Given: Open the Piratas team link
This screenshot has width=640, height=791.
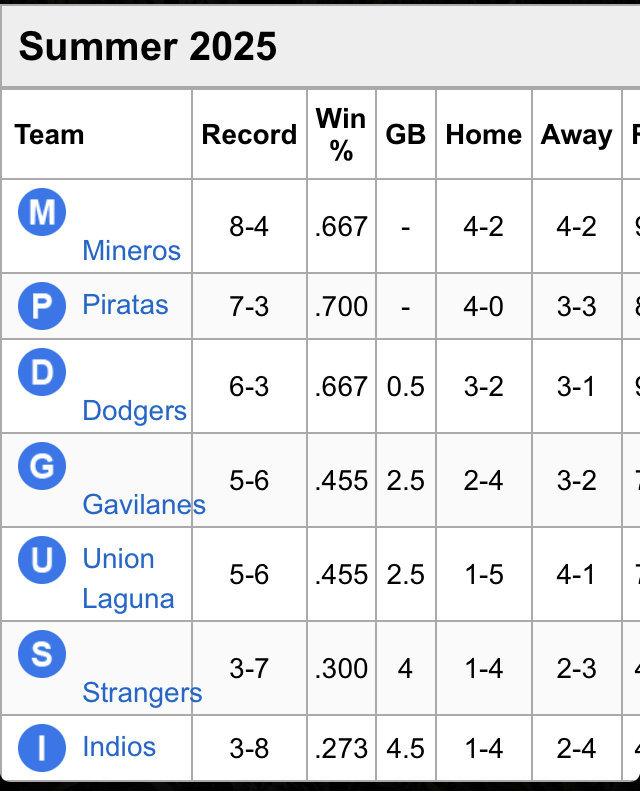Looking at the screenshot, I should click(125, 305).
